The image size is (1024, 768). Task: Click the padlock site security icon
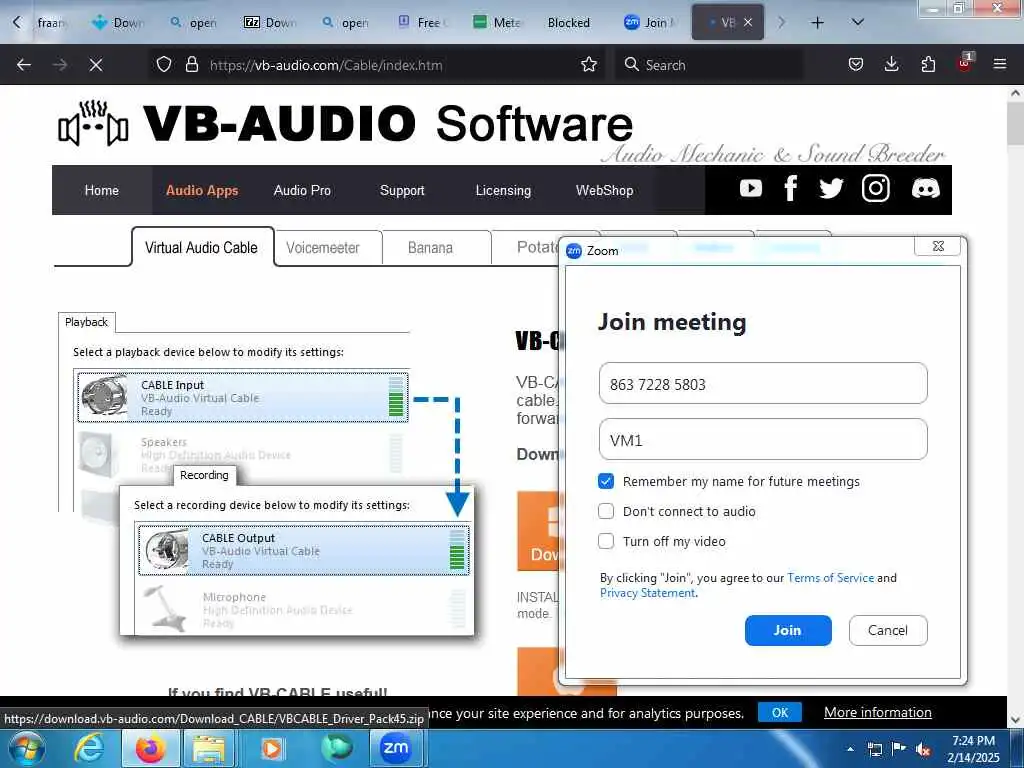click(191, 65)
